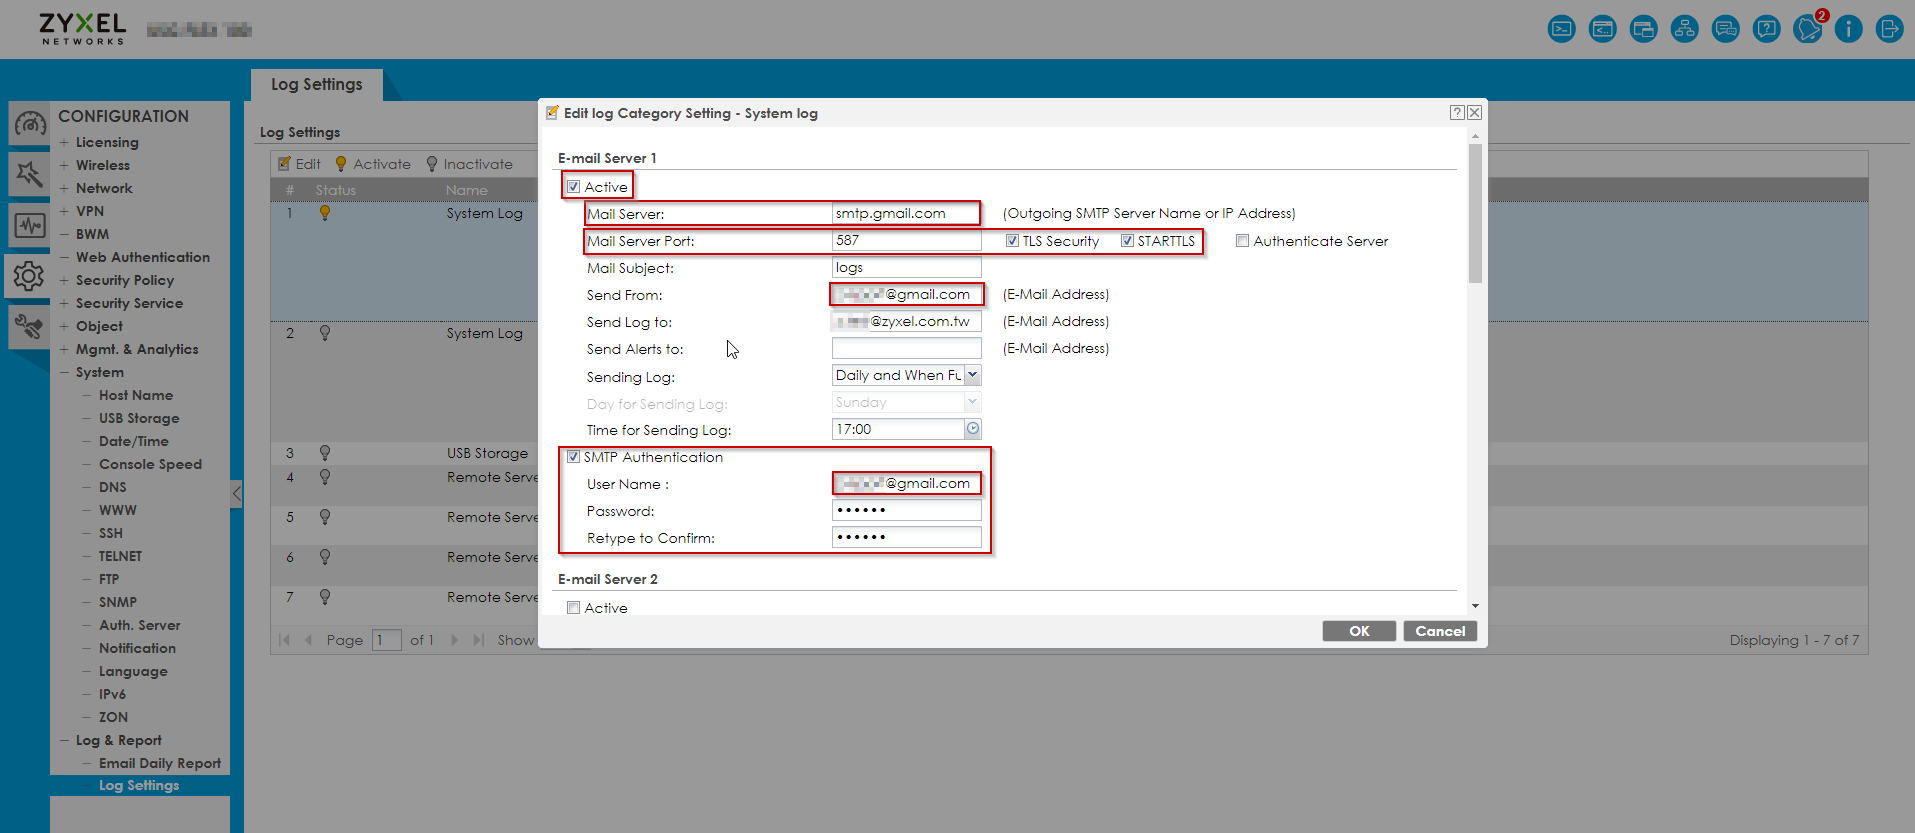Image resolution: width=1915 pixels, height=833 pixels.
Task: Click the dialog's vertical scrollbar thumb
Action: pyautogui.click(x=1475, y=213)
